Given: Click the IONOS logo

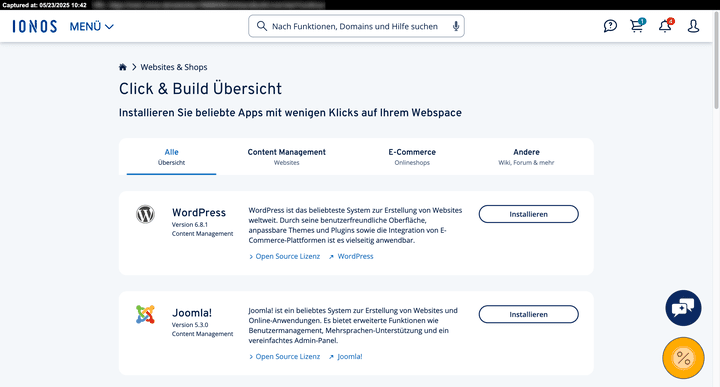Looking at the screenshot, I should tap(35, 27).
